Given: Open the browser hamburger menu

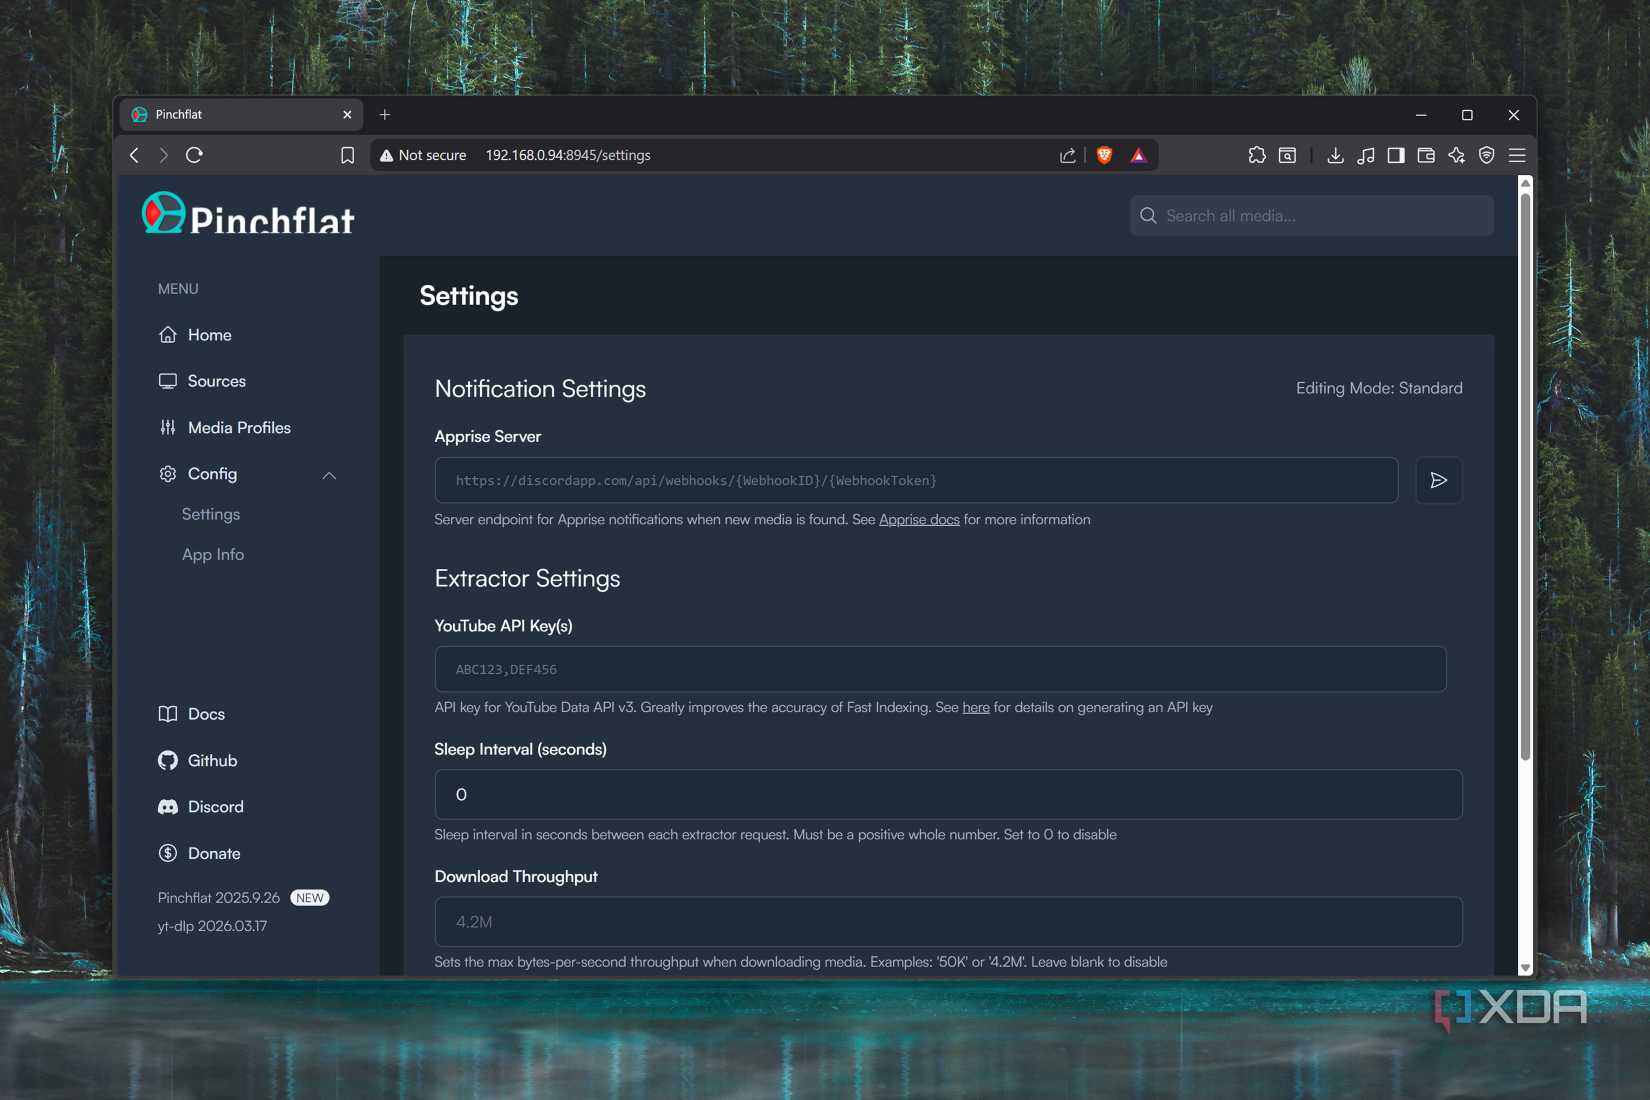Looking at the screenshot, I should click(x=1517, y=155).
